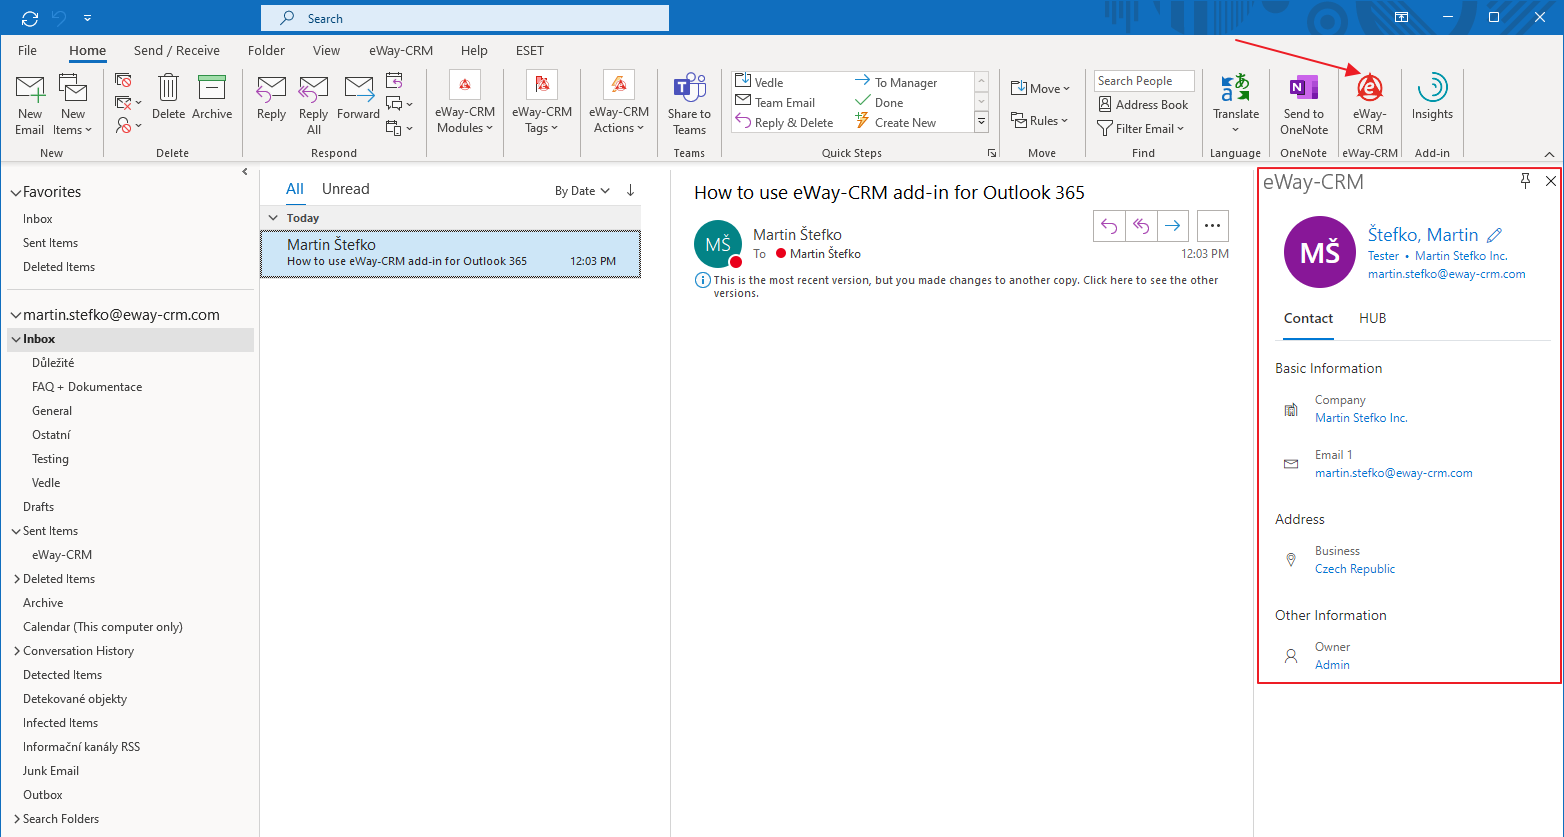Click Reply All in ribbon
1564x837 pixels.
pos(314,104)
